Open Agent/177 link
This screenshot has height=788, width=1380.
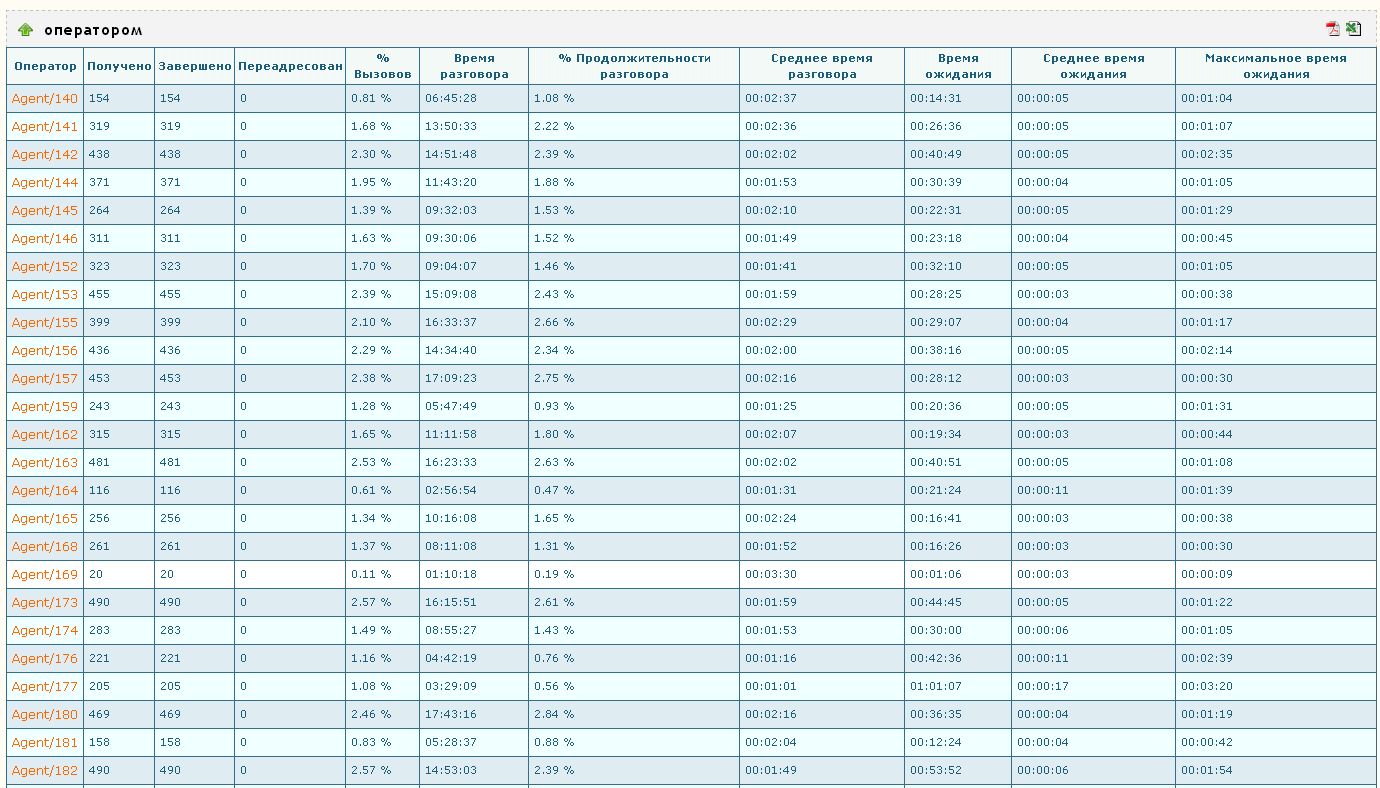click(x=44, y=686)
